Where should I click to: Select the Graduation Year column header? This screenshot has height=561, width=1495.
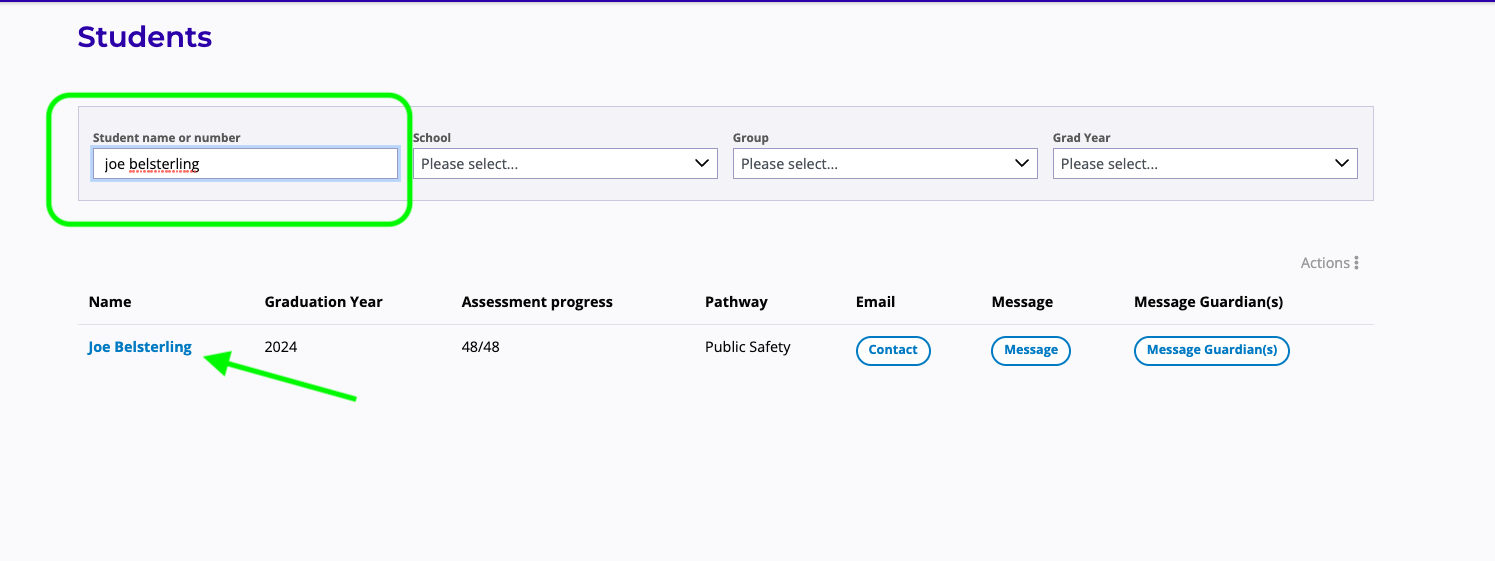tap(323, 302)
